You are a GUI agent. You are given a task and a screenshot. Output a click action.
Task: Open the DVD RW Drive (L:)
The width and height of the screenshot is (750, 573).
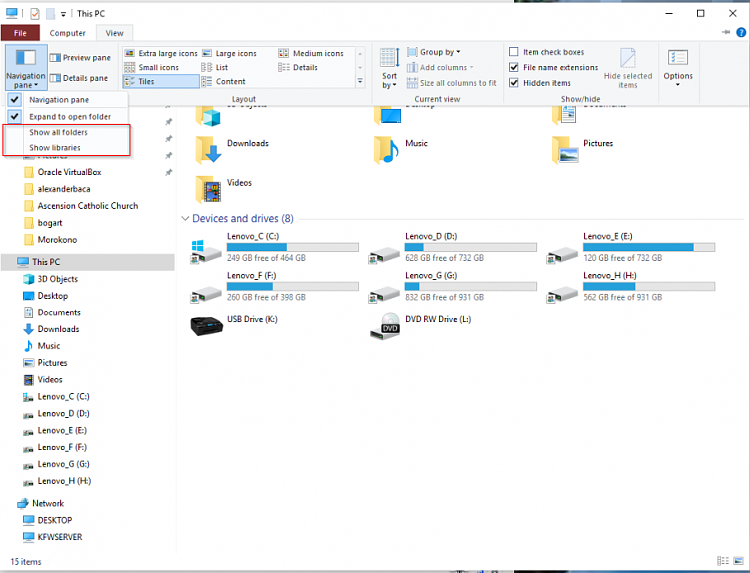point(421,326)
